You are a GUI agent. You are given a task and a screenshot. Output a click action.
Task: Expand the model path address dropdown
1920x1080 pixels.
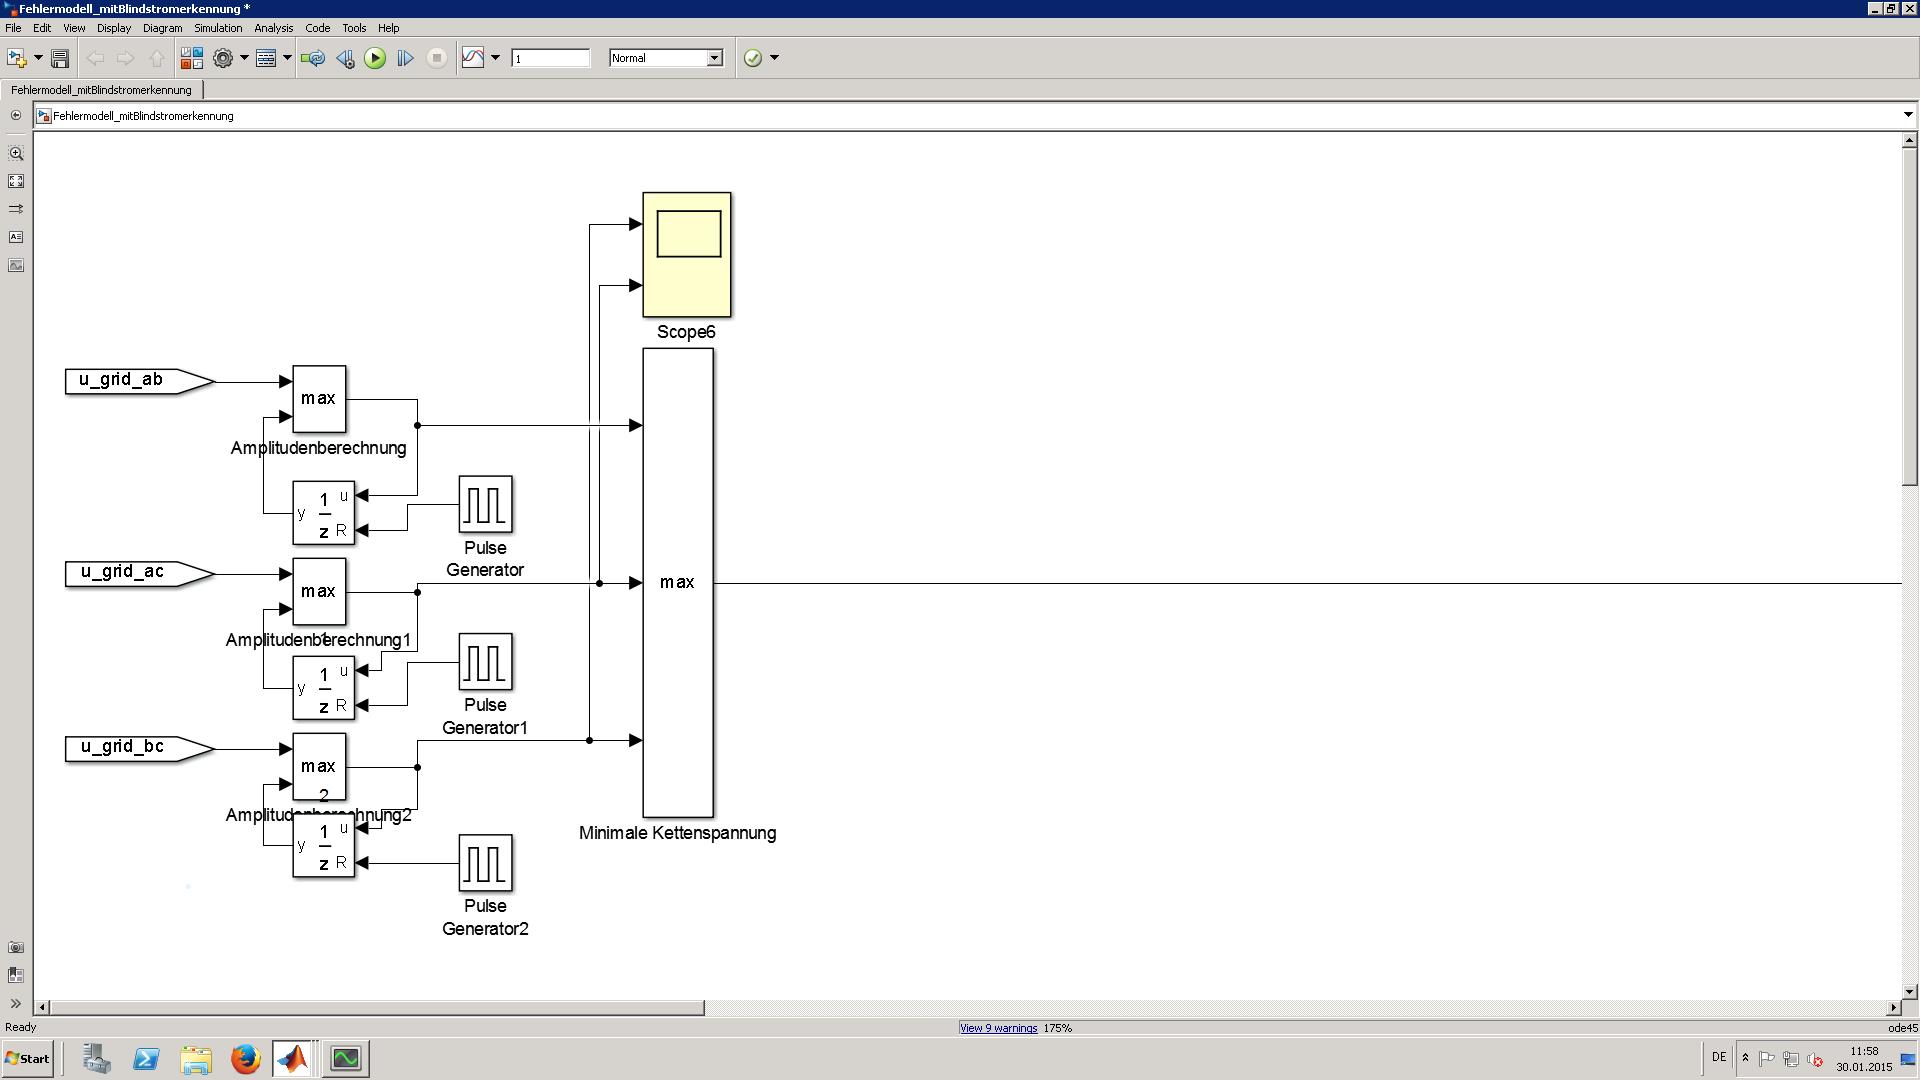[1907, 115]
